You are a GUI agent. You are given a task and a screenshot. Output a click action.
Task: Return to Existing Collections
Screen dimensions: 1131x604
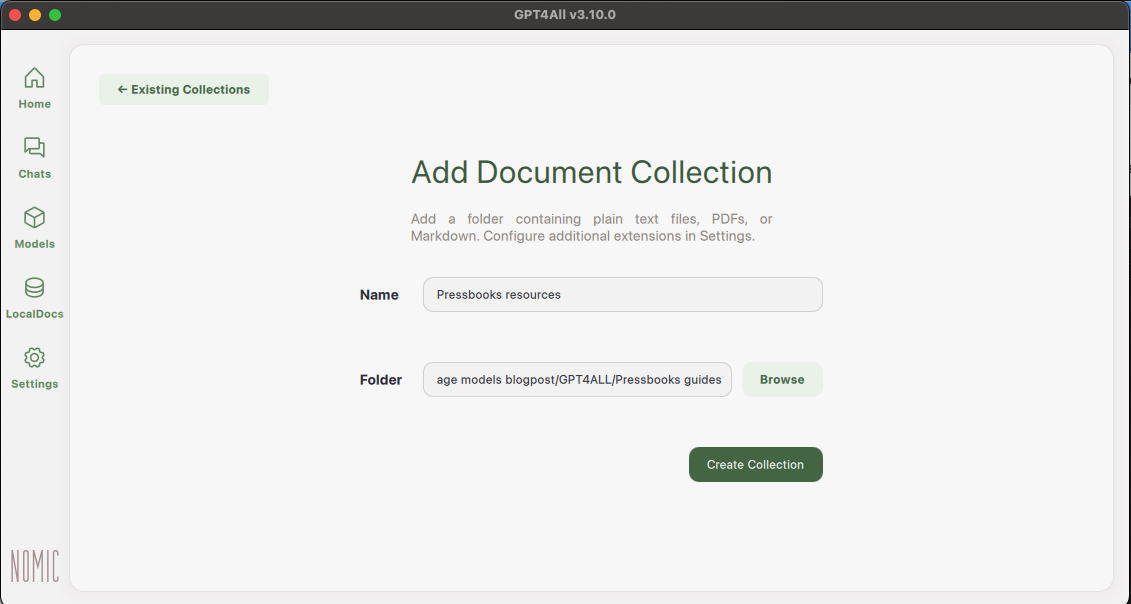click(184, 89)
